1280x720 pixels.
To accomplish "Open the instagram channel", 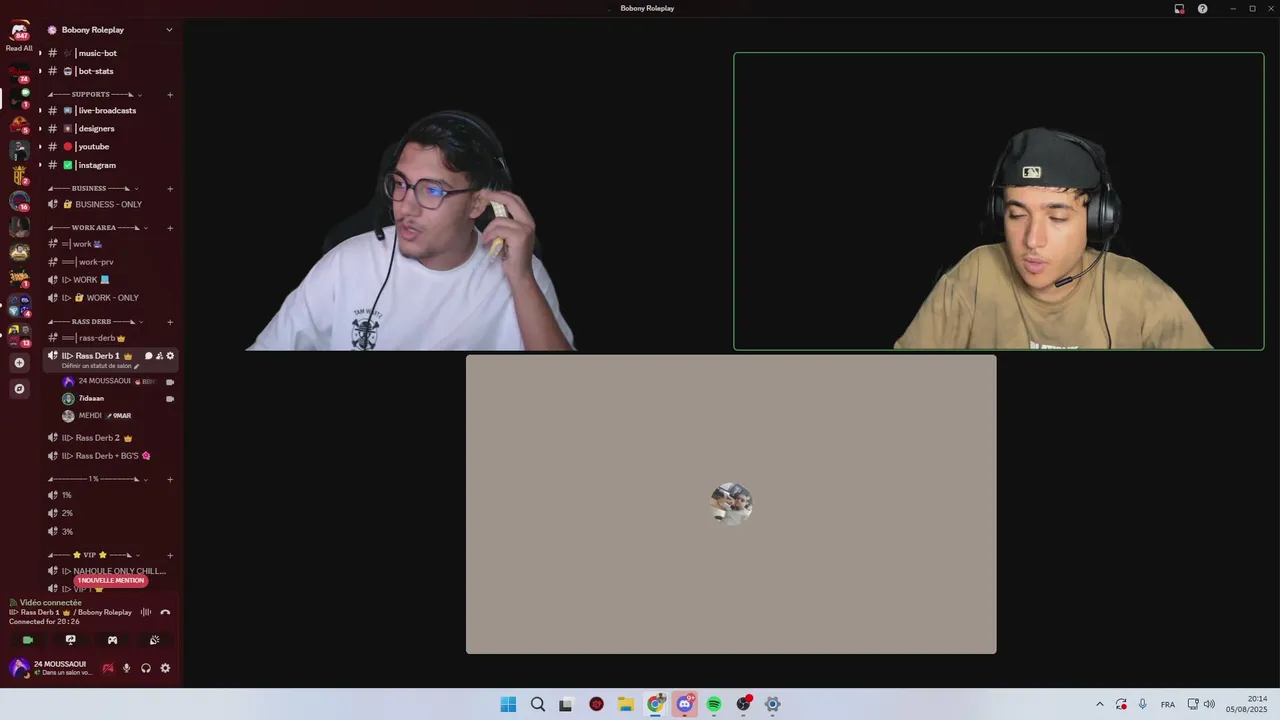I will (x=110, y=165).
